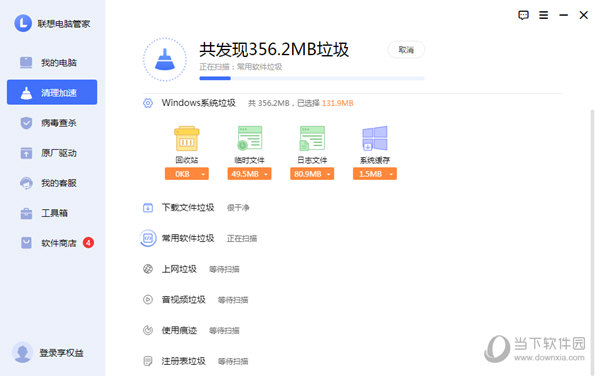Open 我的客服 support page
600x376 pixels.
[52, 183]
